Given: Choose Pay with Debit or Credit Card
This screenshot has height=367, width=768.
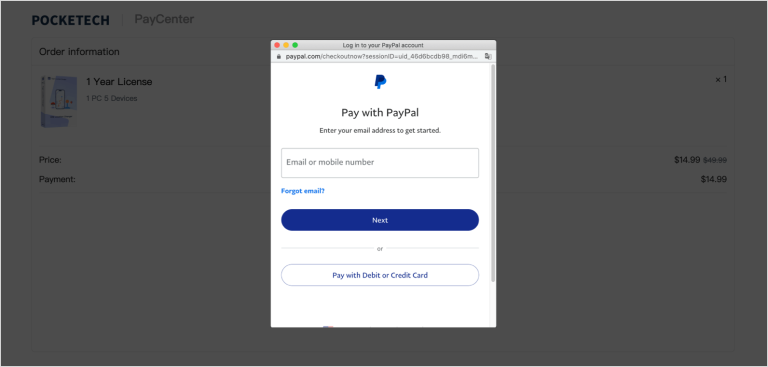Looking at the screenshot, I should click(380, 275).
